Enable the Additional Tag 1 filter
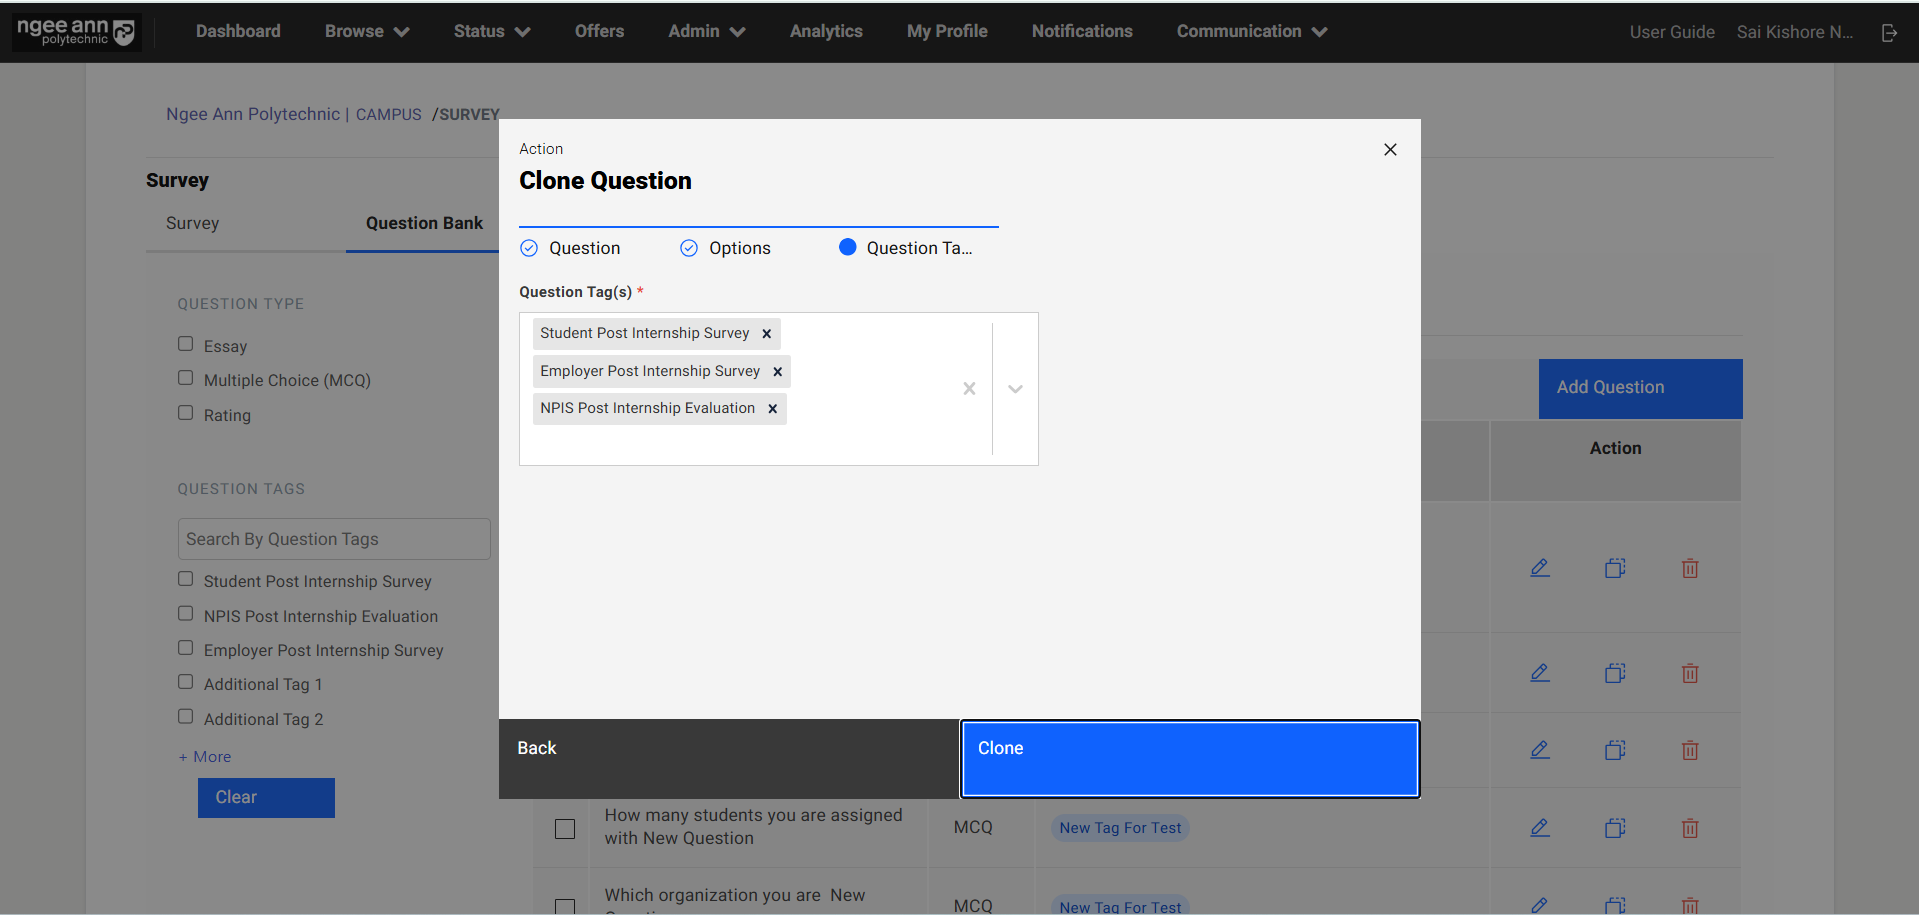Screen dimensions: 1919x915 (x=186, y=682)
